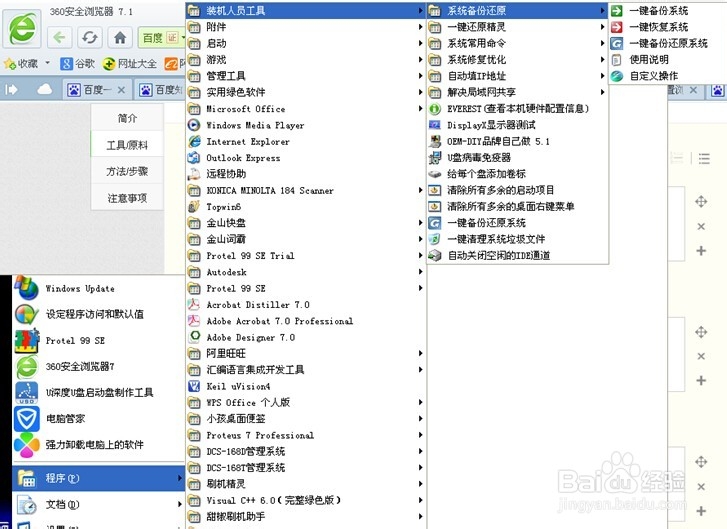727x529 pixels.
Task: Open the 刷机精灵 folder
Action: (306, 484)
